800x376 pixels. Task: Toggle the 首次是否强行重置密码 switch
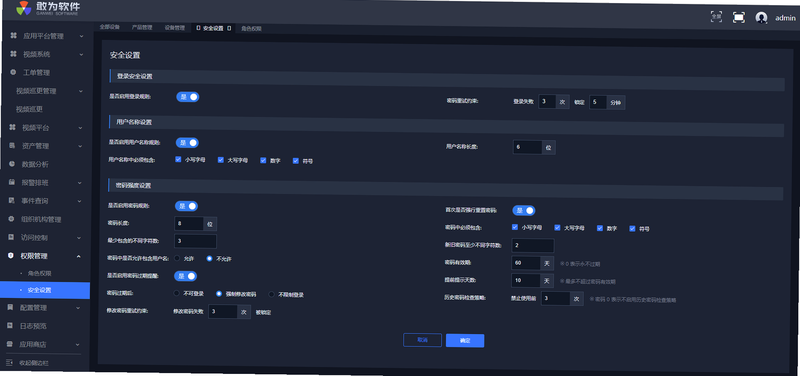pos(523,210)
